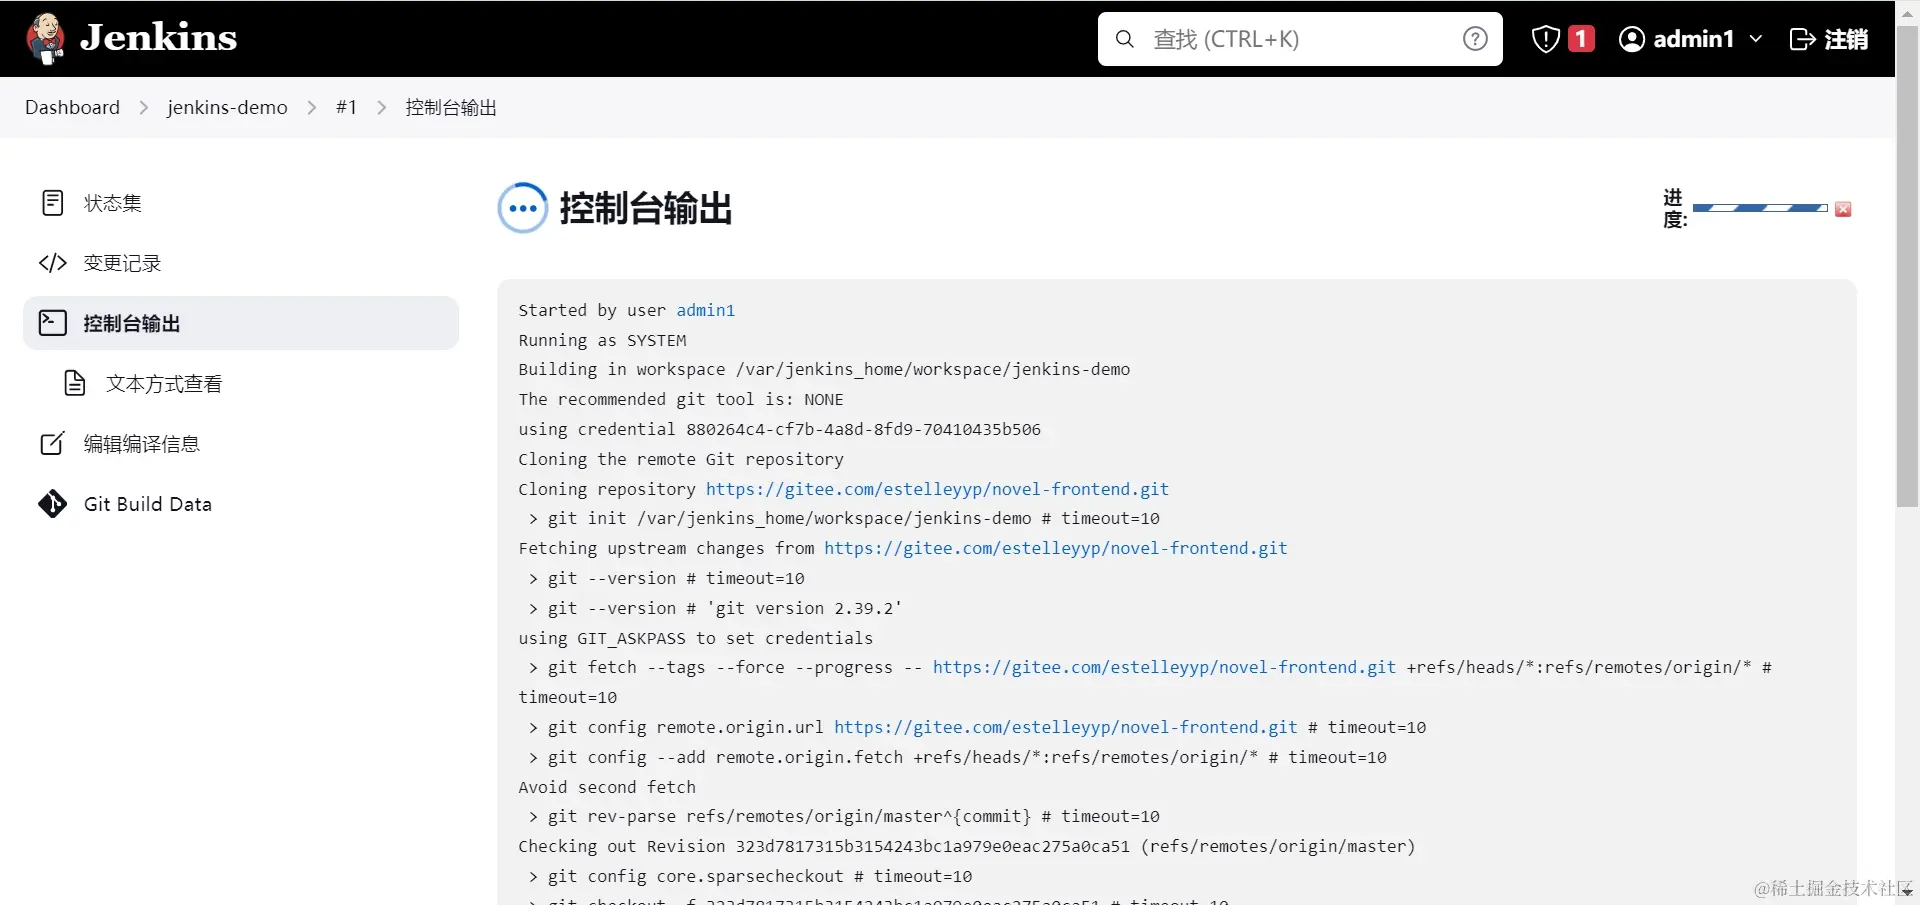This screenshot has height=905, width=1920.
Task: Open 状态集 via its sidebar icon
Action: click(x=53, y=203)
